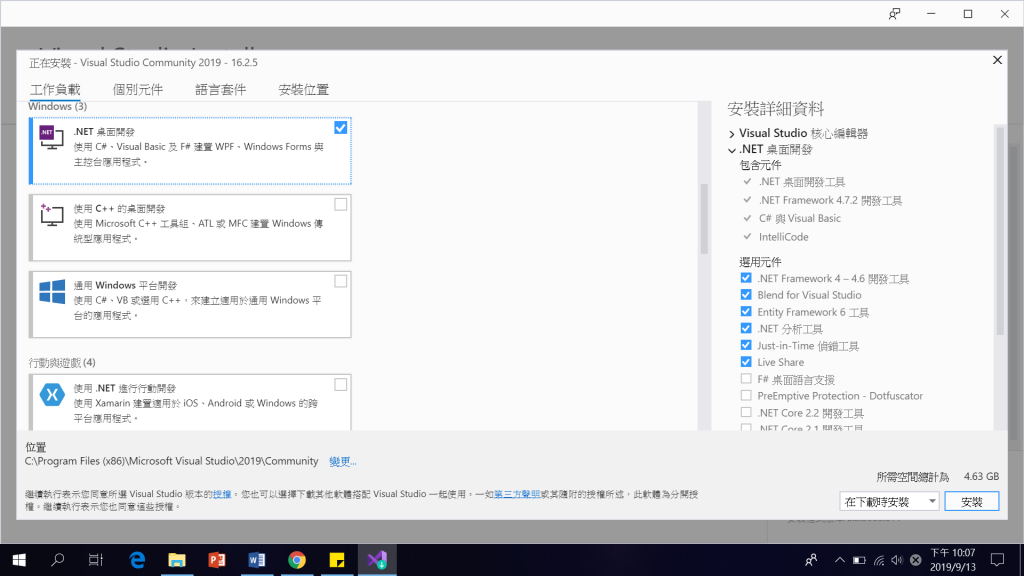This screenshot has height=576, width=1024.
Task: Click the 變更... location link
Action: pyautogui.click(x=343, y=462)
